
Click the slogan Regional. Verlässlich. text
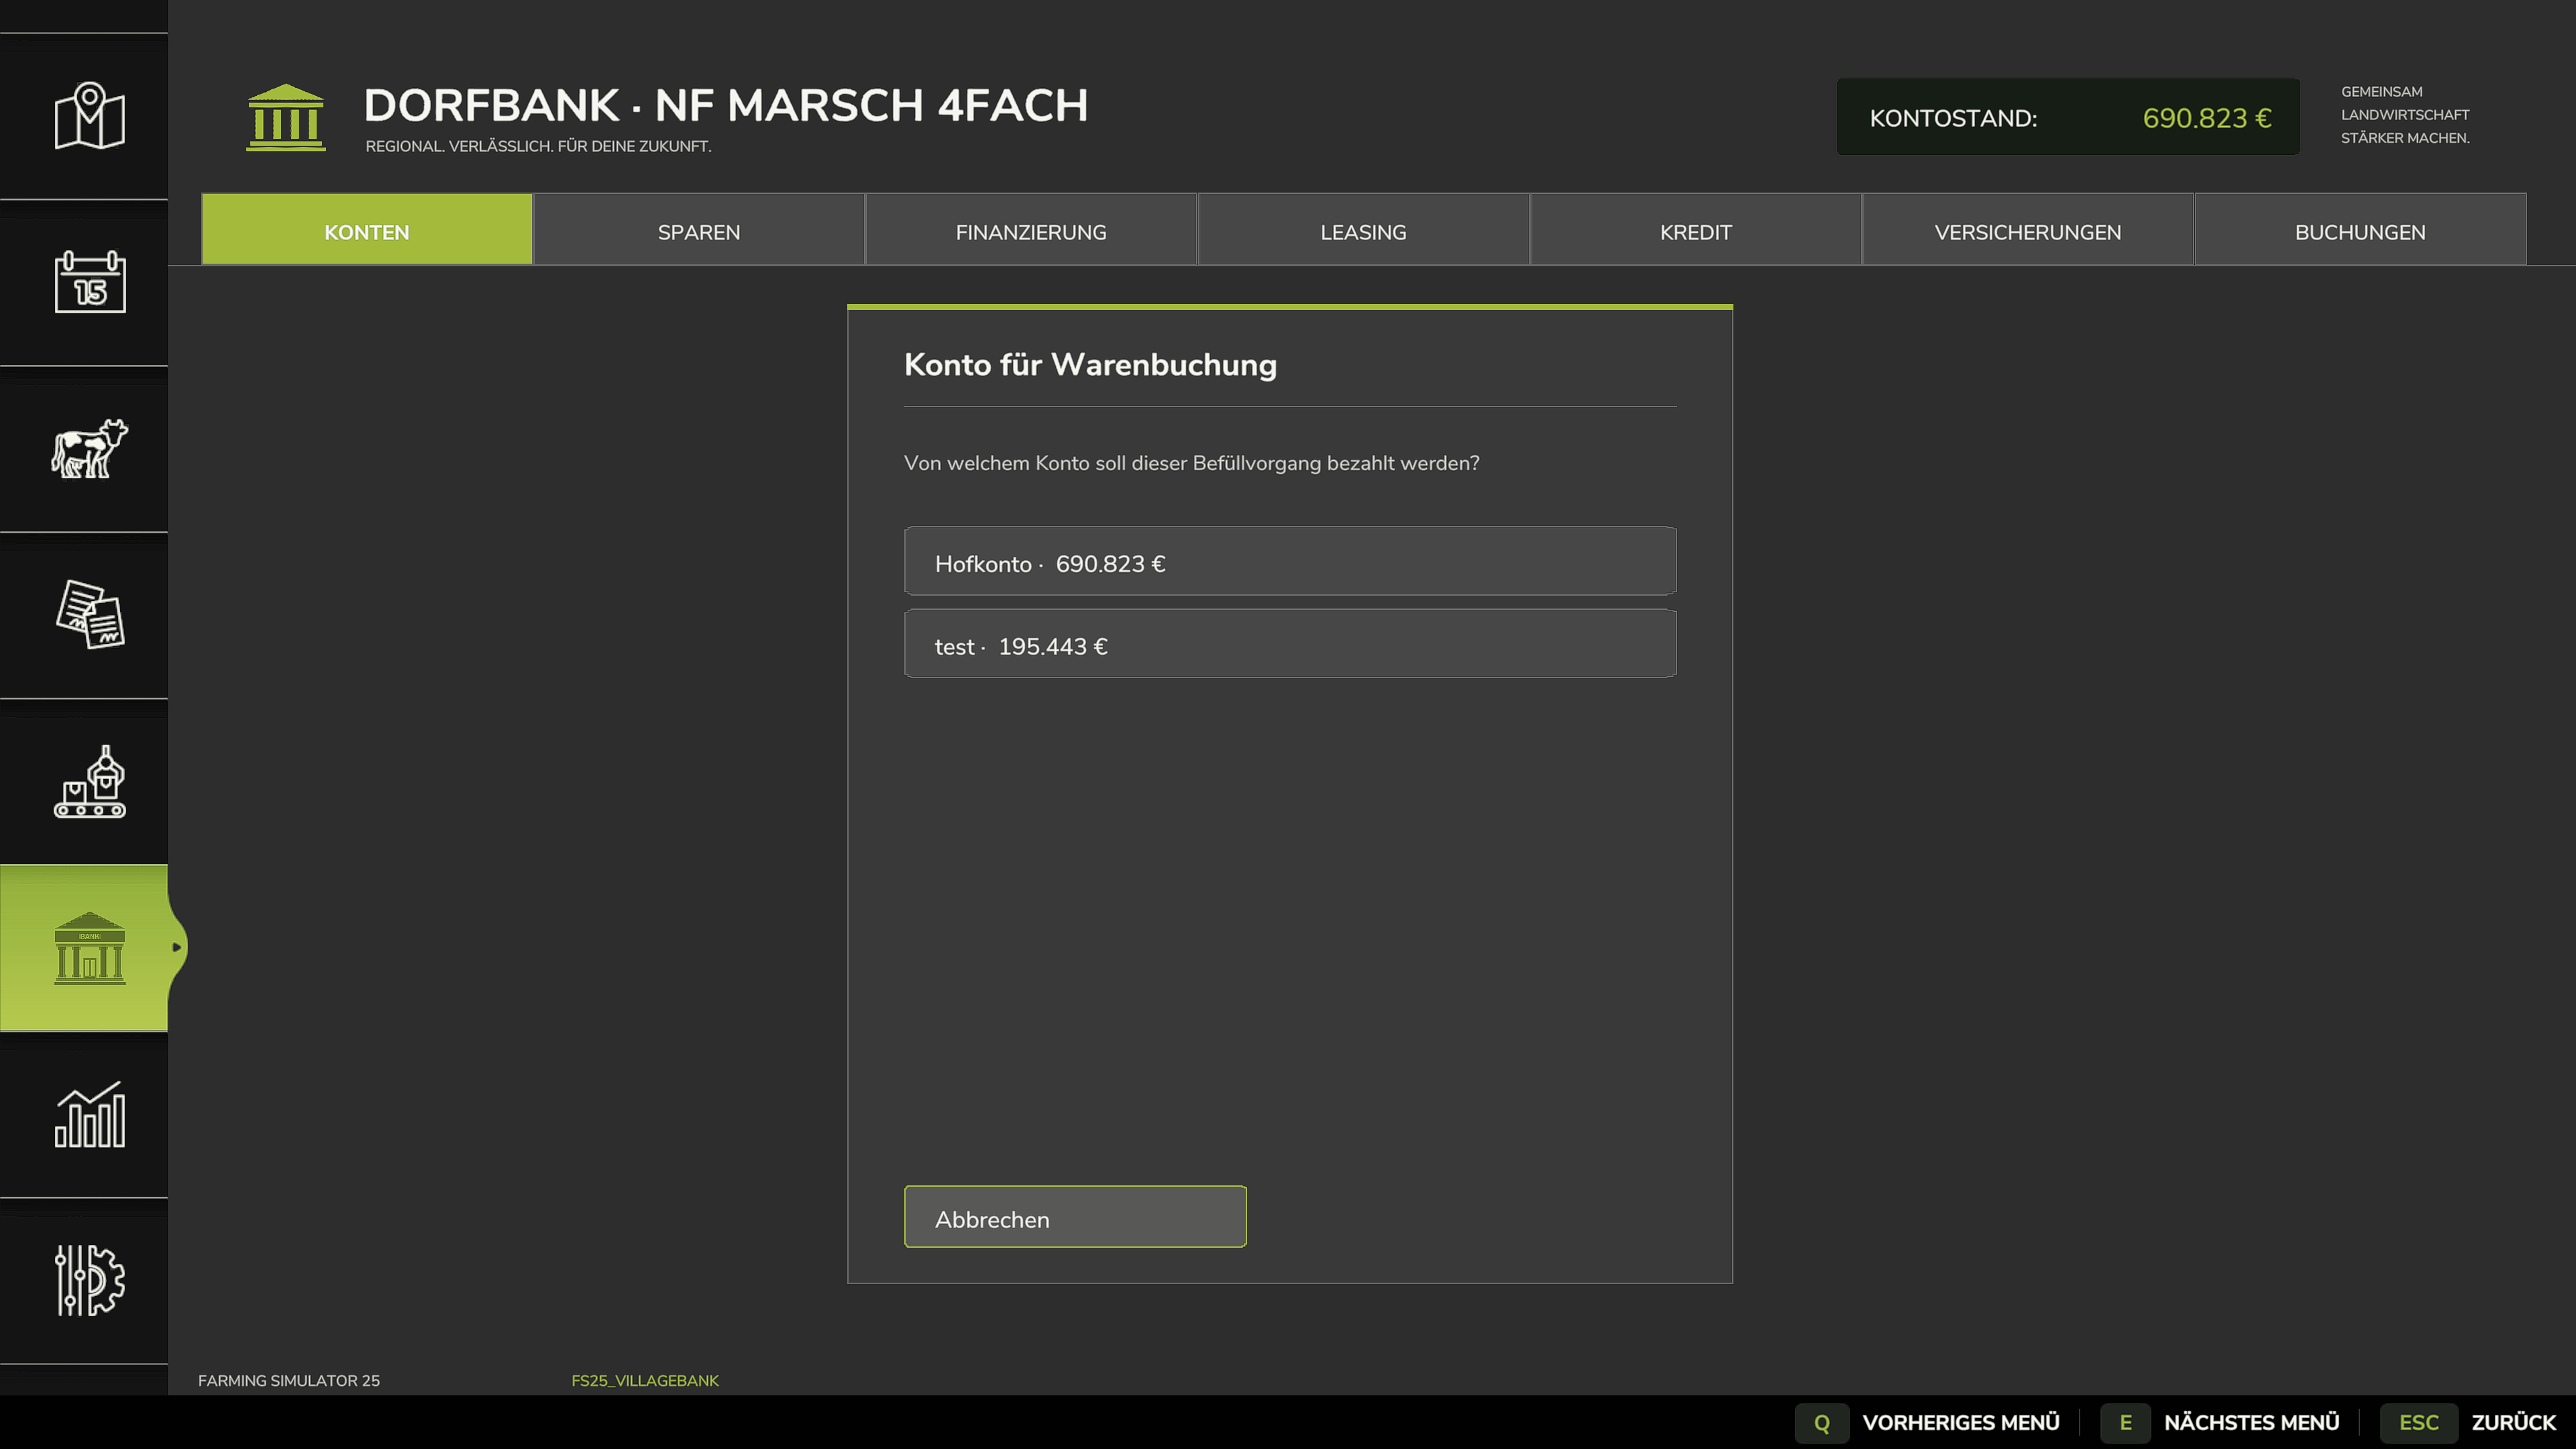[x=538, y=146]
